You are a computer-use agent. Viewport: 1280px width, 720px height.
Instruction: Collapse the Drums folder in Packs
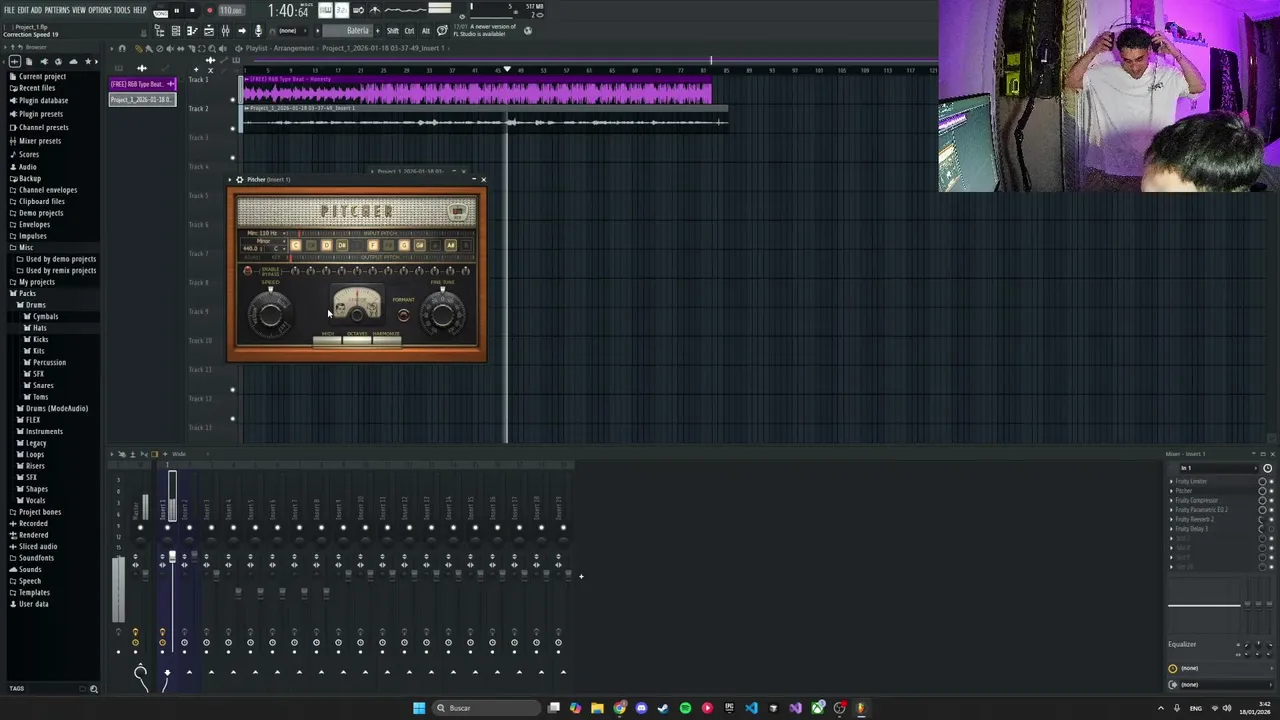(36, 305)
